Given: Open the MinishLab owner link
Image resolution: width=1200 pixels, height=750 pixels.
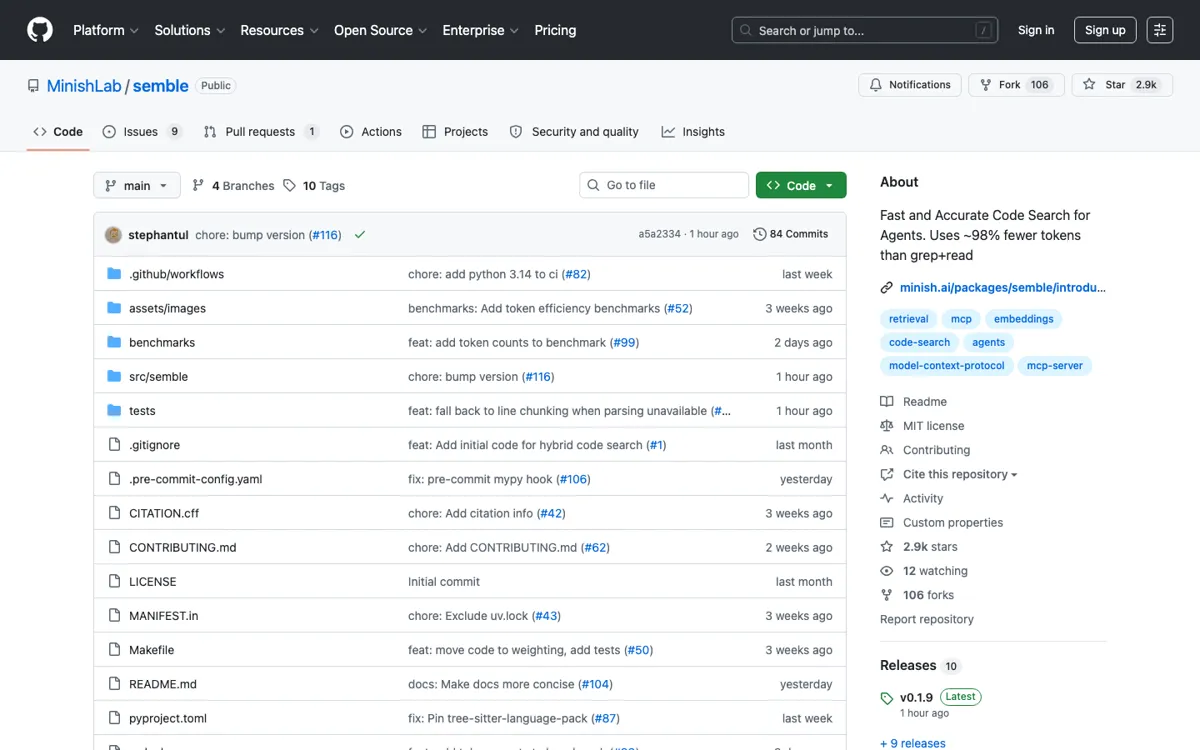Looking at the screenshot, I should [84, 86].
